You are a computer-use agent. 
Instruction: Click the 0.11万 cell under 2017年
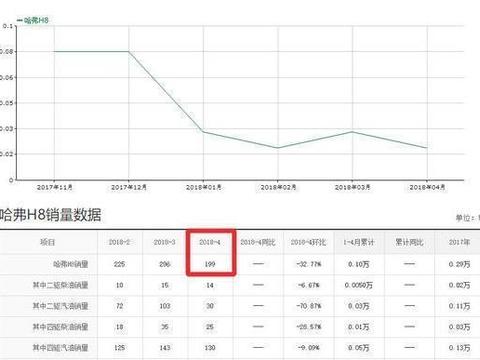(459, 306)
